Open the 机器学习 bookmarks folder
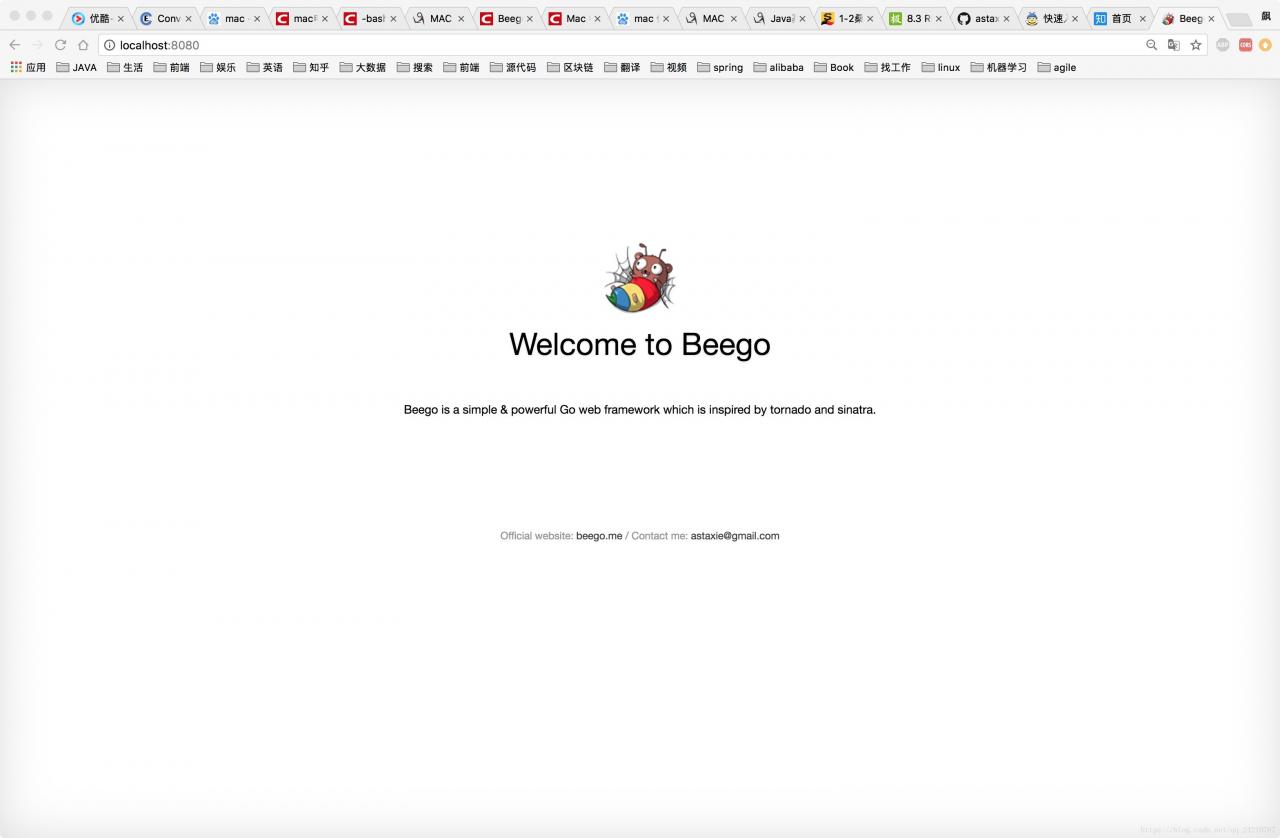 tap(999, 67)
